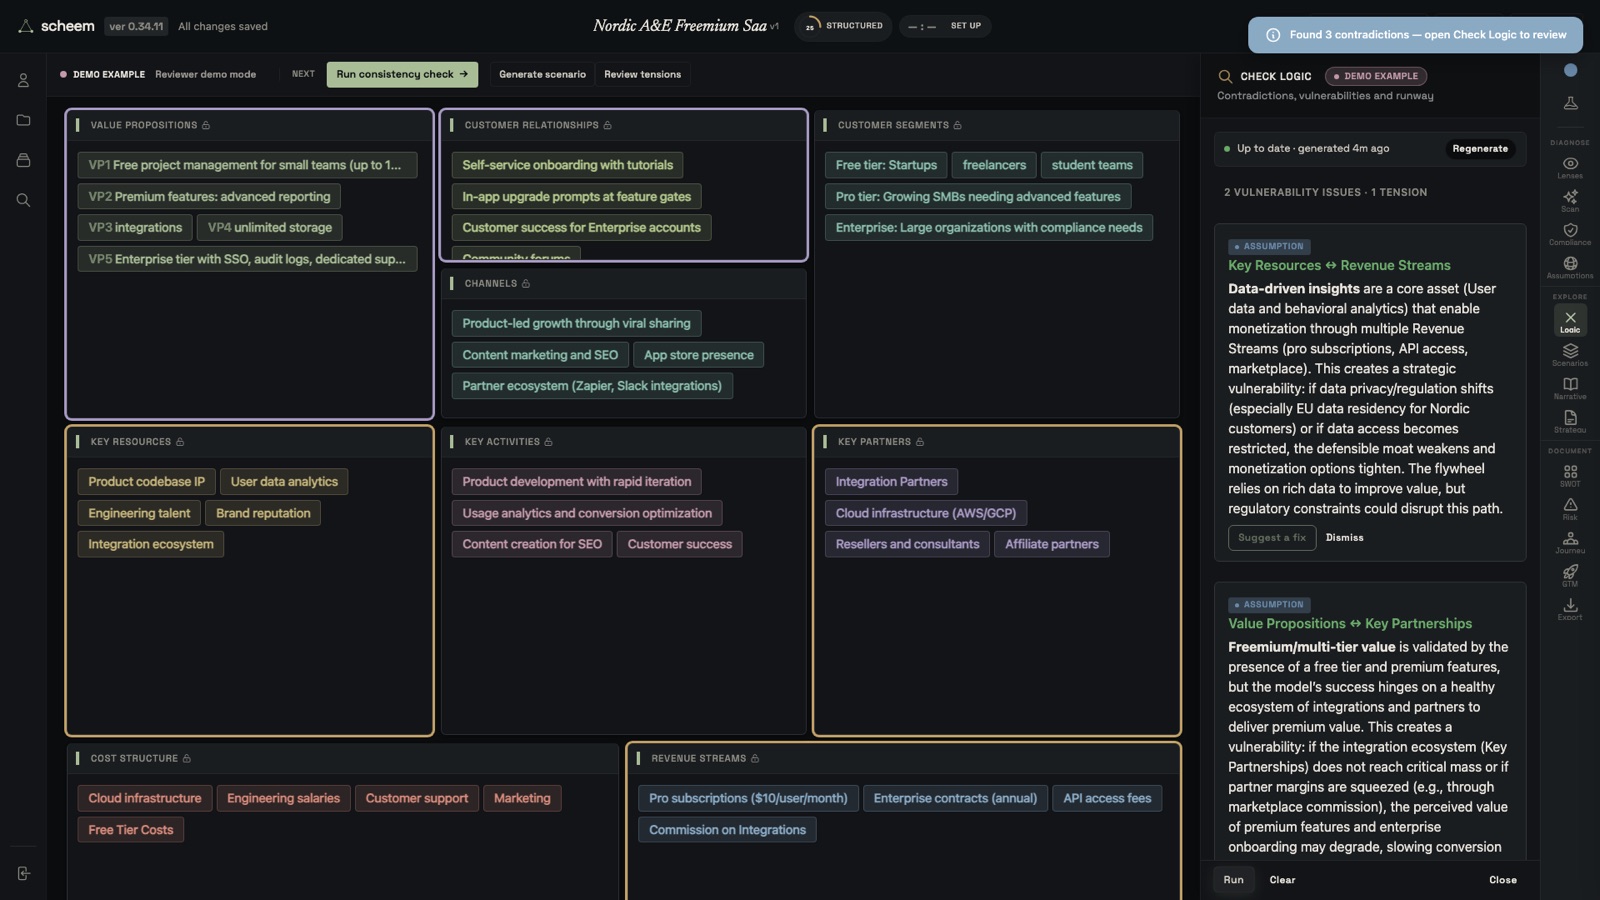Click Review tensions button

click(642, 74)
